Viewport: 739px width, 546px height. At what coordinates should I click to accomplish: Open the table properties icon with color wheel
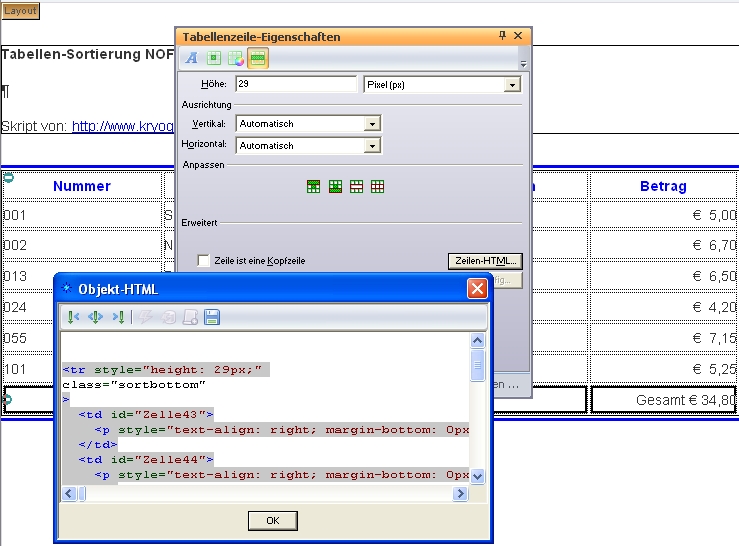point(235,58)
